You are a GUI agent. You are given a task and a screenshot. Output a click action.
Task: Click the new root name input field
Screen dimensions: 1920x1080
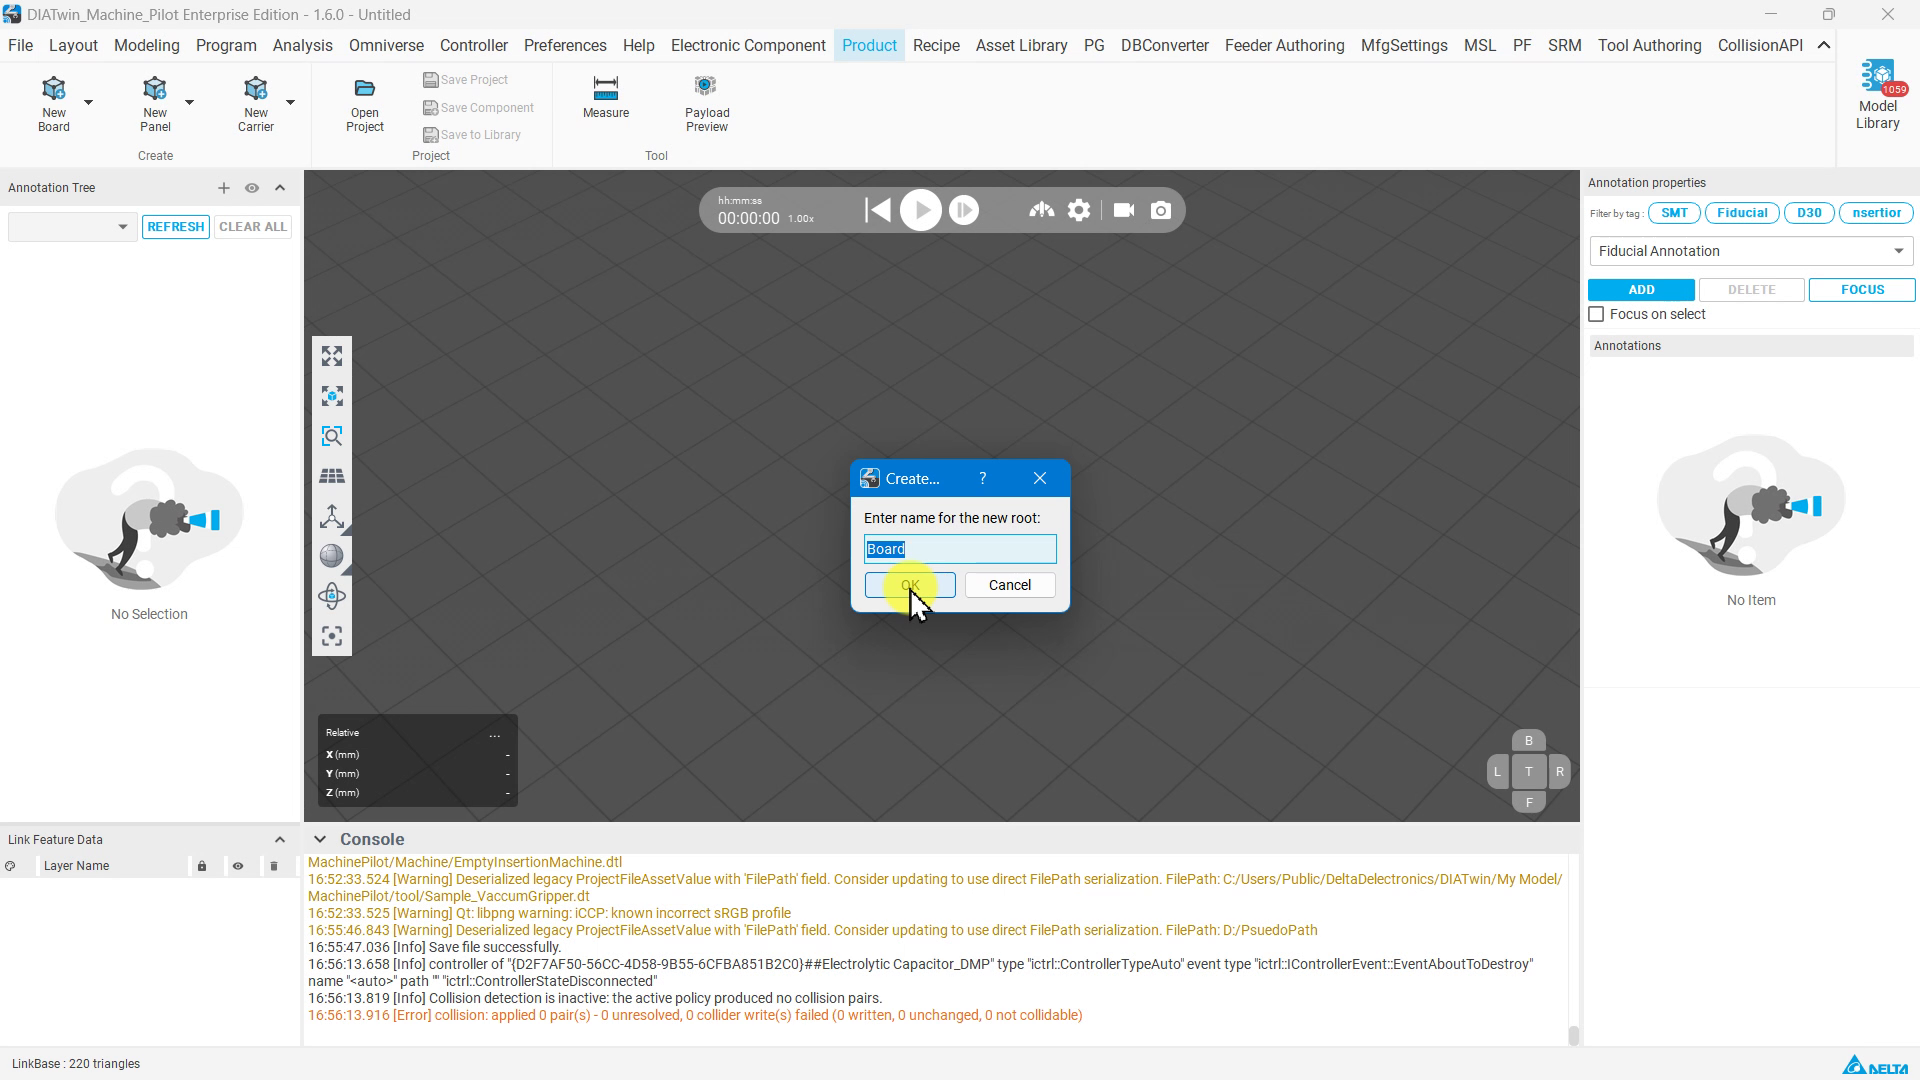click(x=960, y=549)
